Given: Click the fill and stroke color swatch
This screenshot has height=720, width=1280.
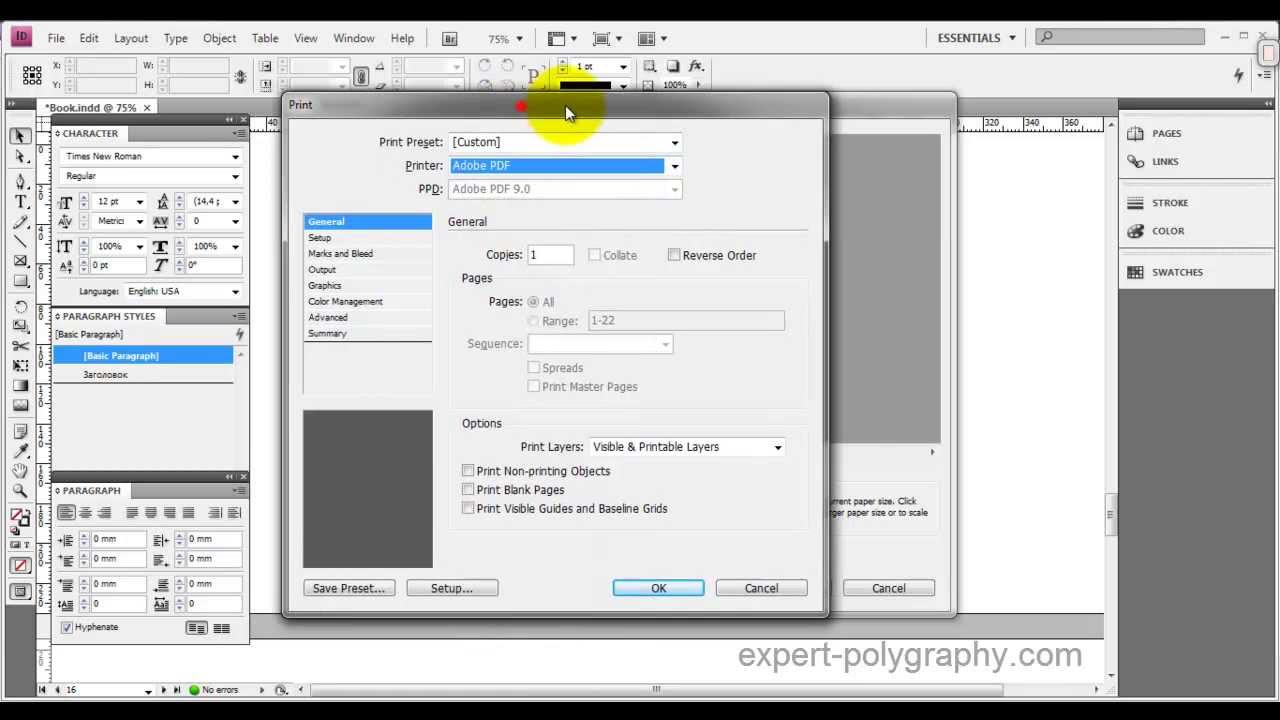Looking at the screenshot, I should point(20,520).
